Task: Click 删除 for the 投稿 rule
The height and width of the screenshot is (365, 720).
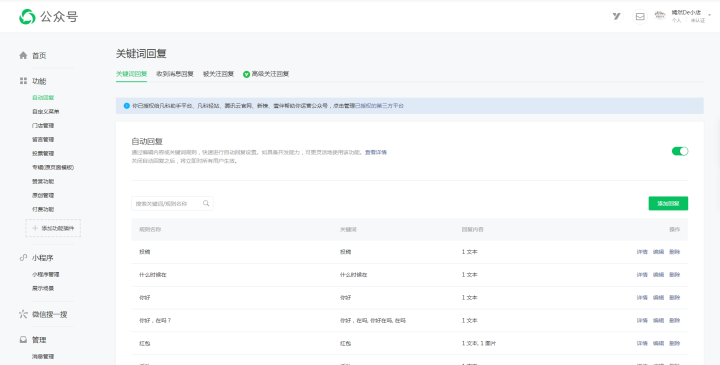Action: pos(675,252)
